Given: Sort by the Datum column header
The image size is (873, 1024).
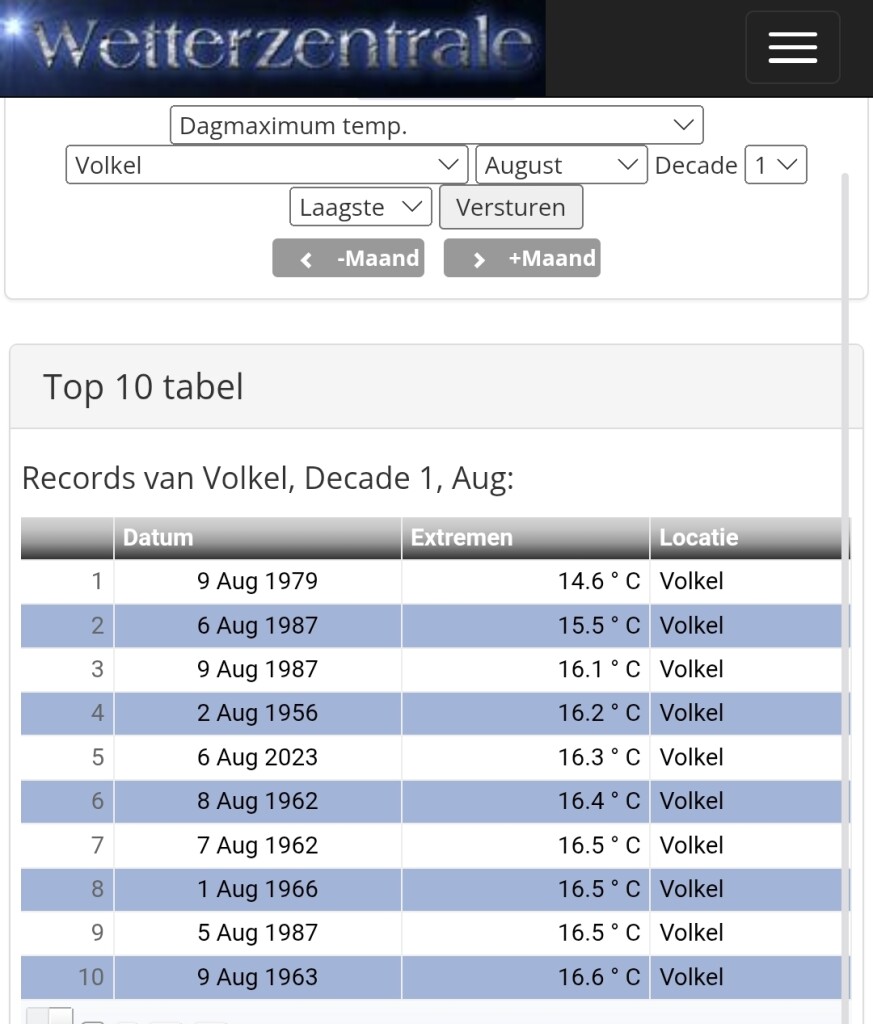Looking at the screenshot, I should click(257, 537).
